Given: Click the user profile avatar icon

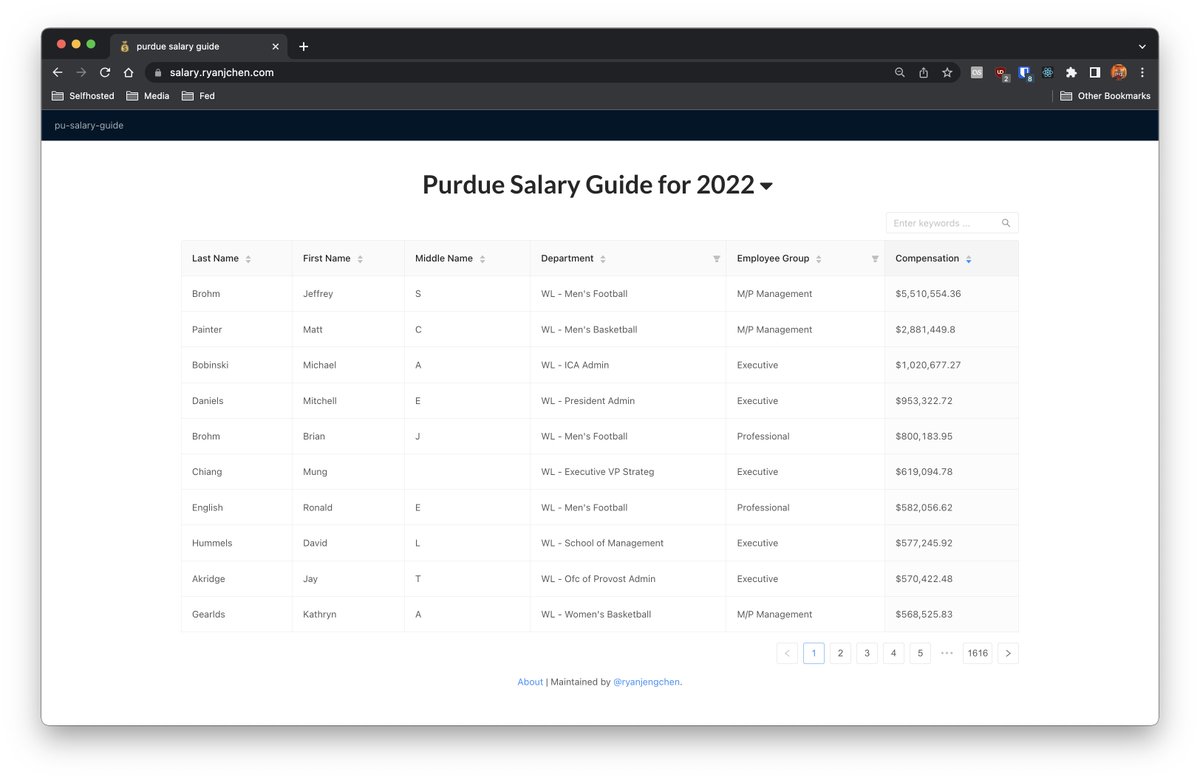Looking at the screenshot, I should click(1119, 72).
